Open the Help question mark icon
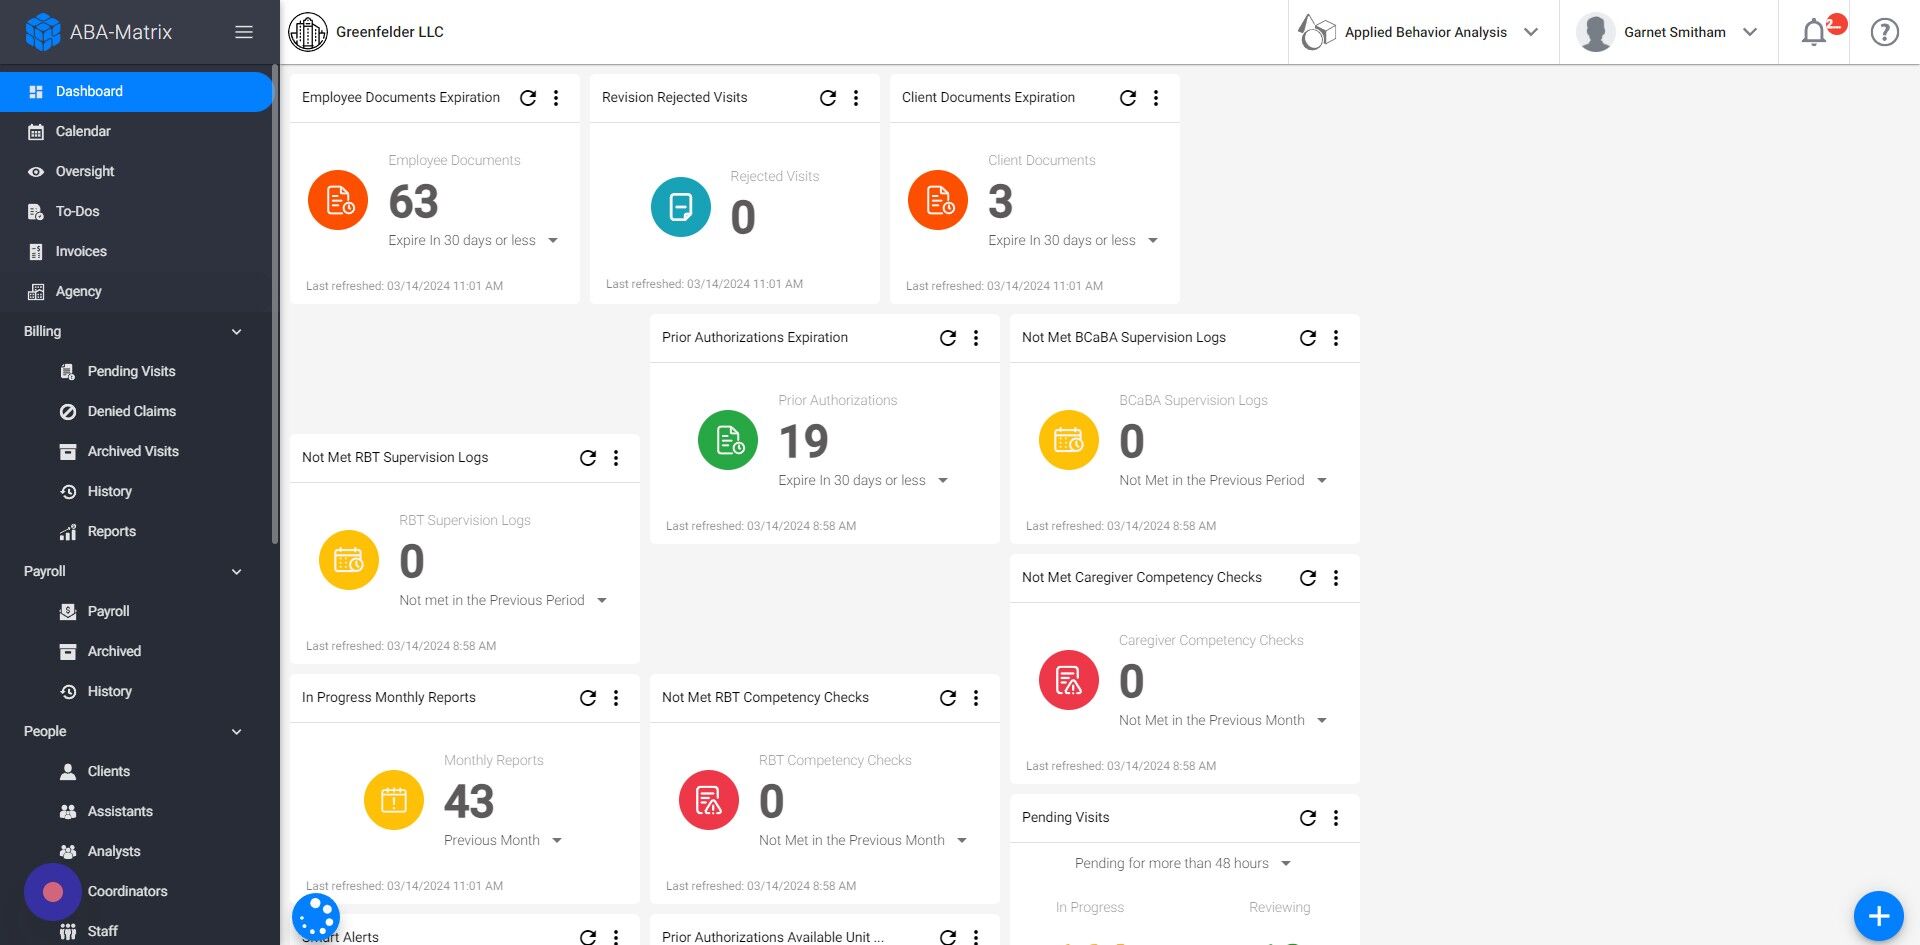This screenshot has height=945, width=1920. coord(1884,31)
